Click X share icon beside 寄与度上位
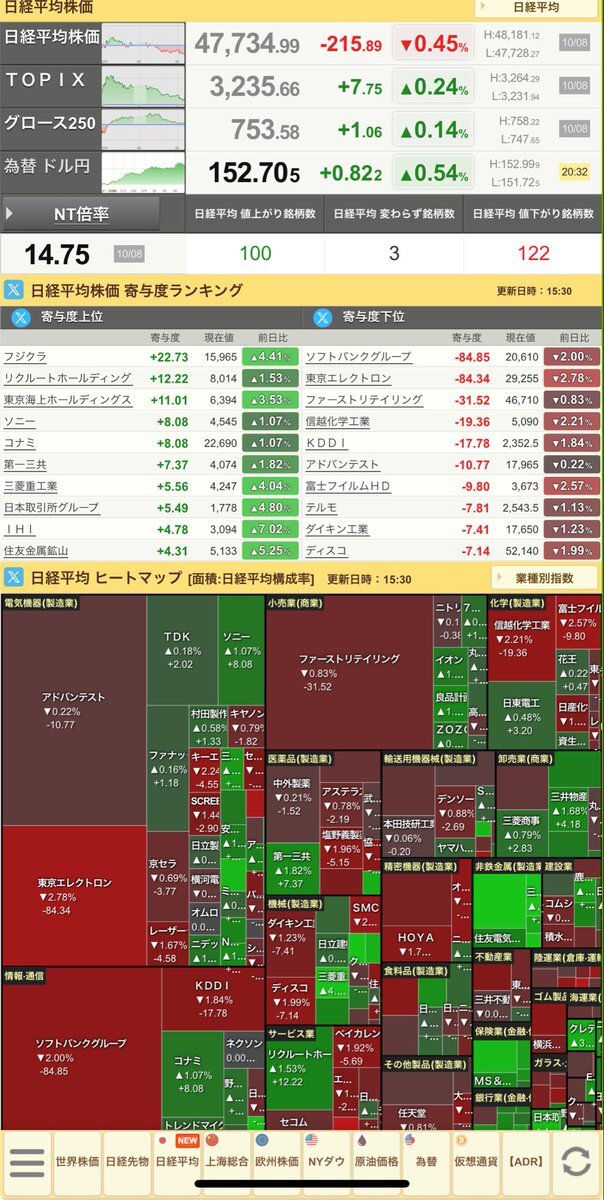The height and width of the screenshot is (1200, 604). click(23, 317)
